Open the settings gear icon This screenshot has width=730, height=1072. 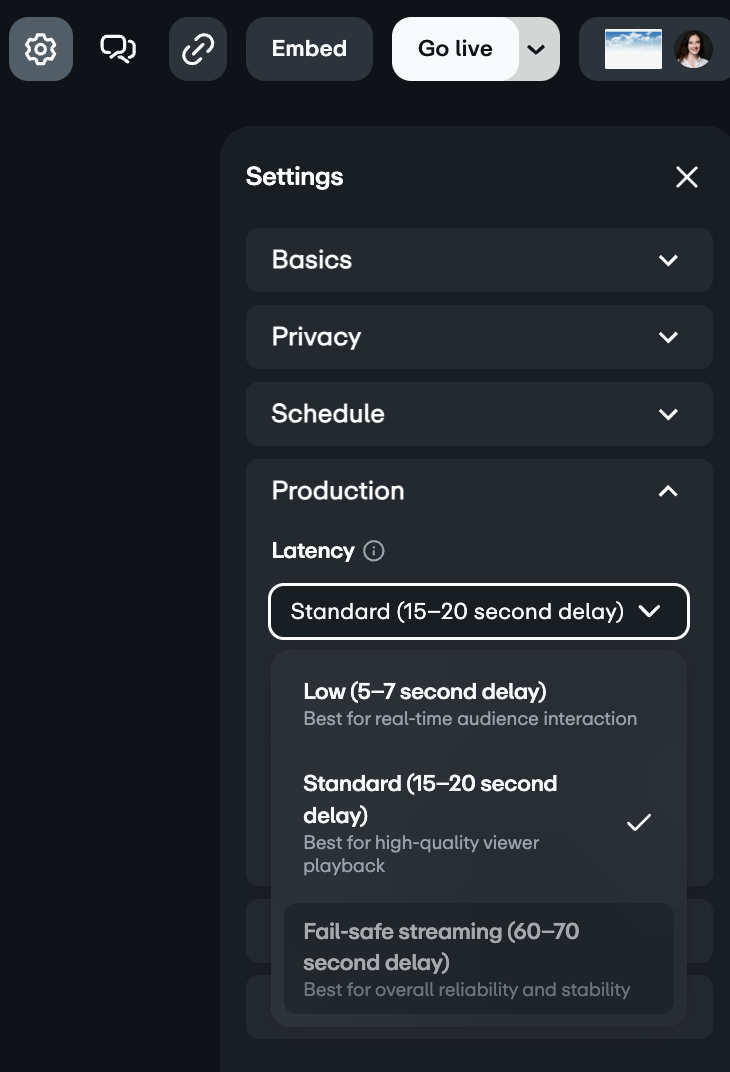(41, 49)
